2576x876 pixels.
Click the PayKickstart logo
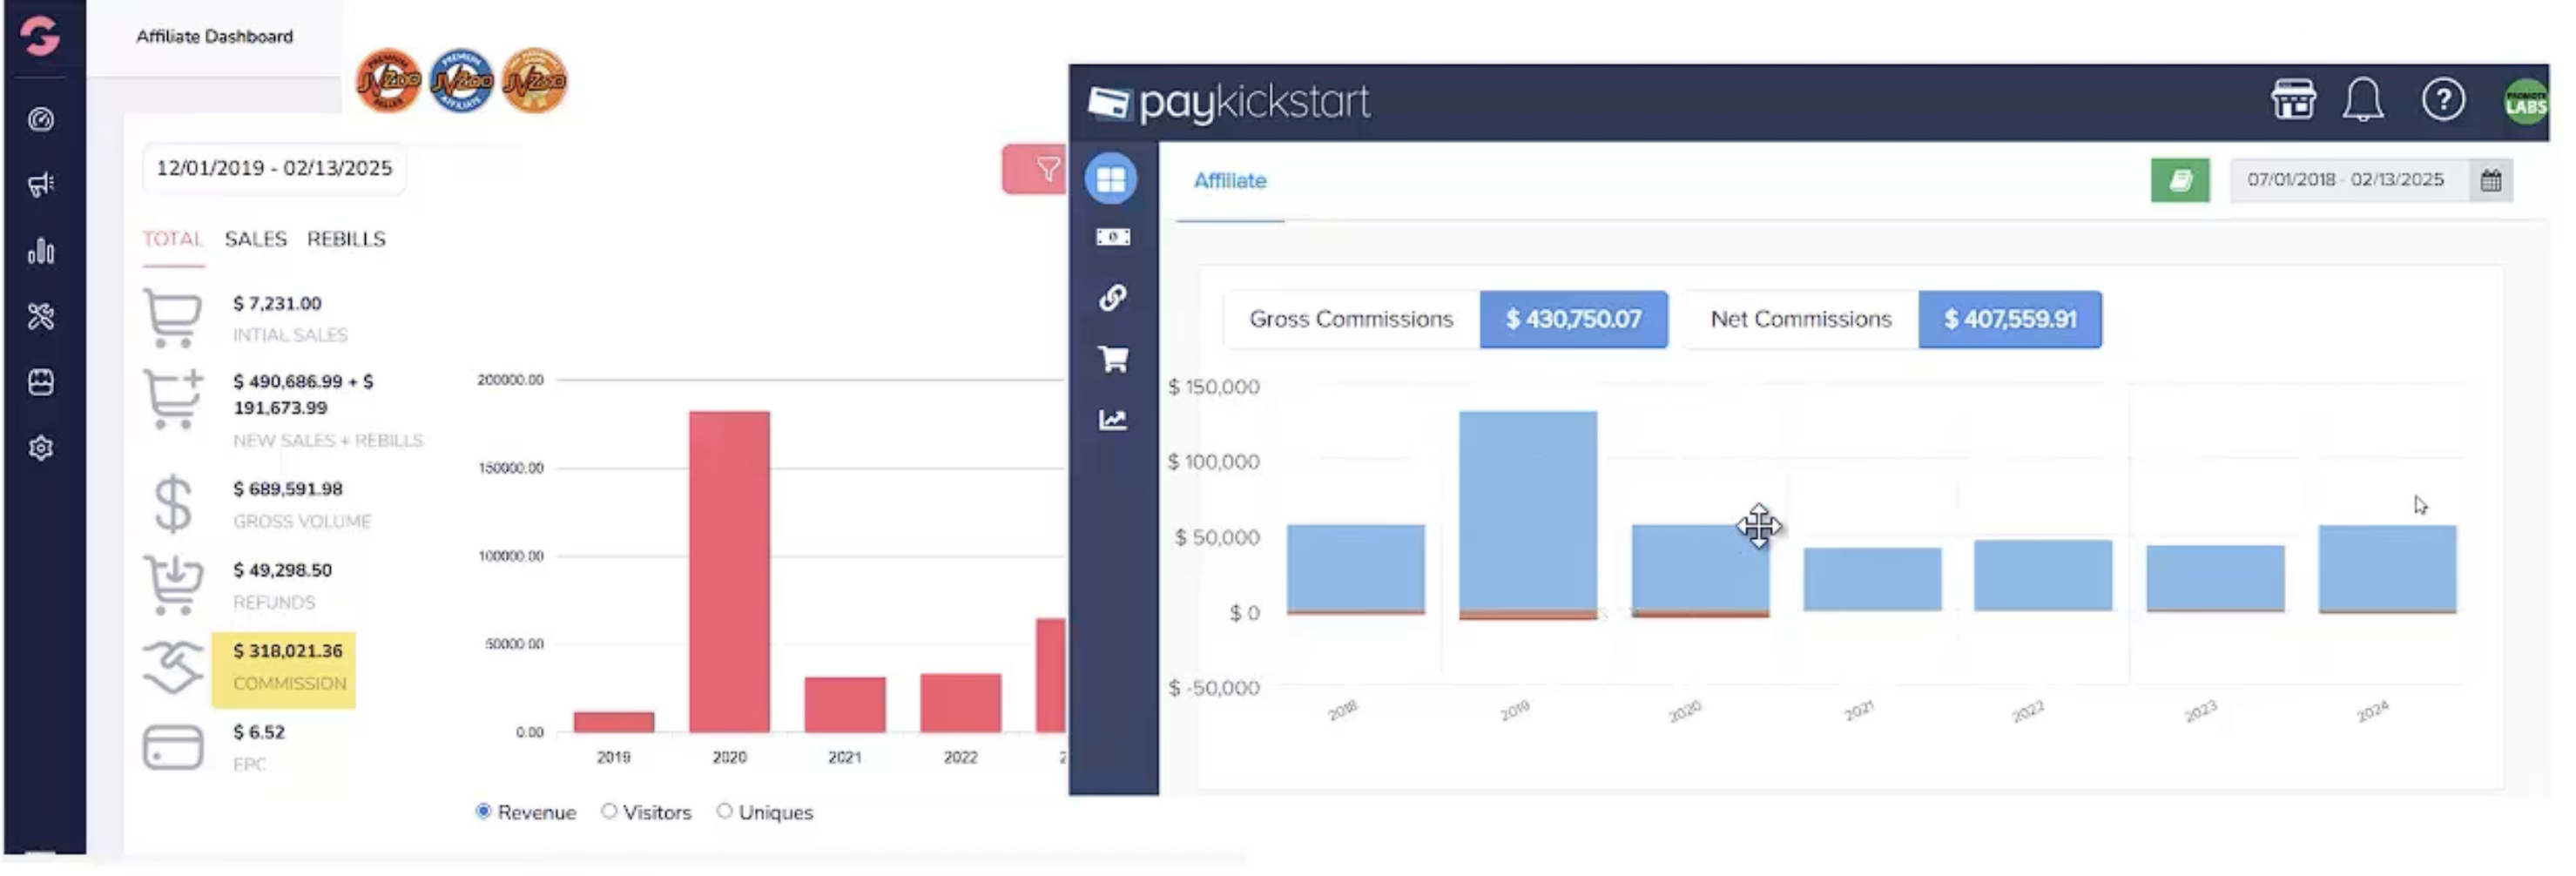coord(1229,102)
